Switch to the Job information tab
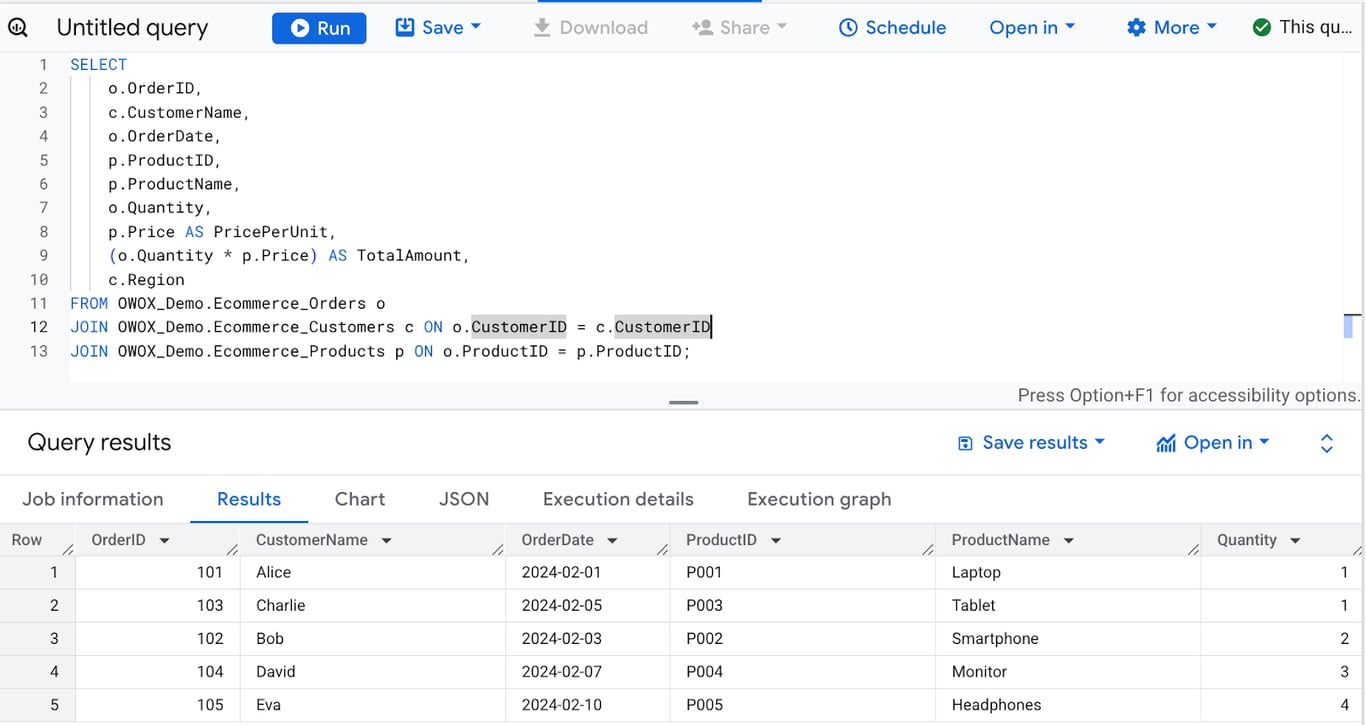The image size is (1366, 725). [x=93, y=499]
